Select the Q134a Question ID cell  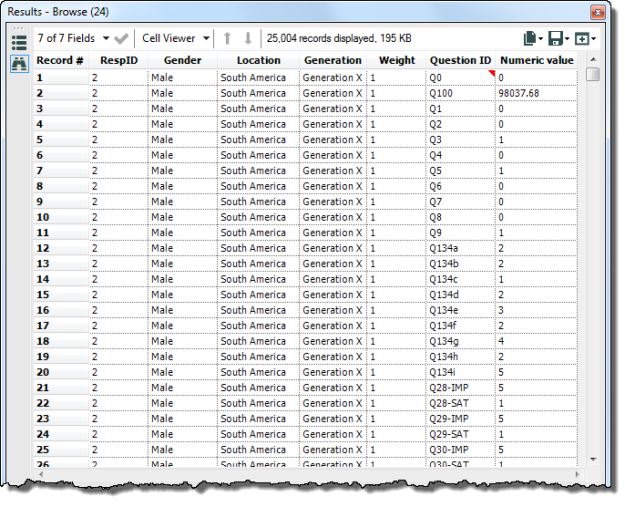coord(461,248)
